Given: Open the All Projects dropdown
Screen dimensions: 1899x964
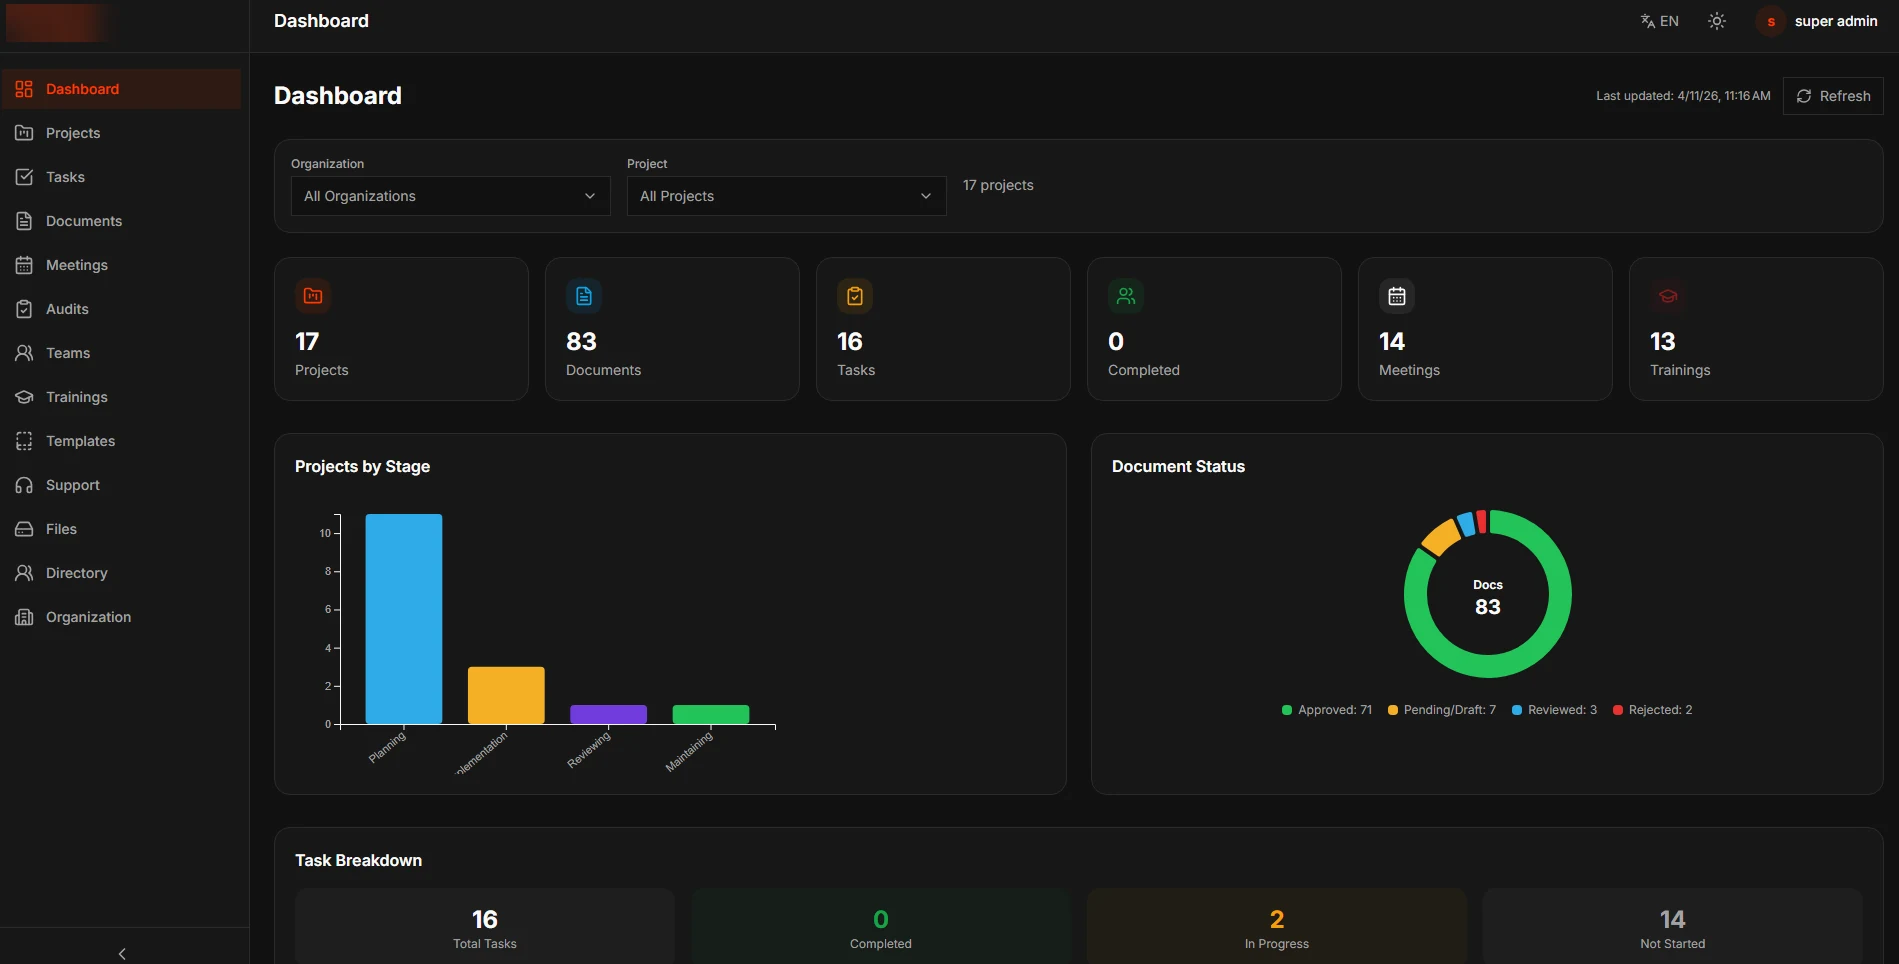Looking at the screenshot, I should click(x=786, y=196).
